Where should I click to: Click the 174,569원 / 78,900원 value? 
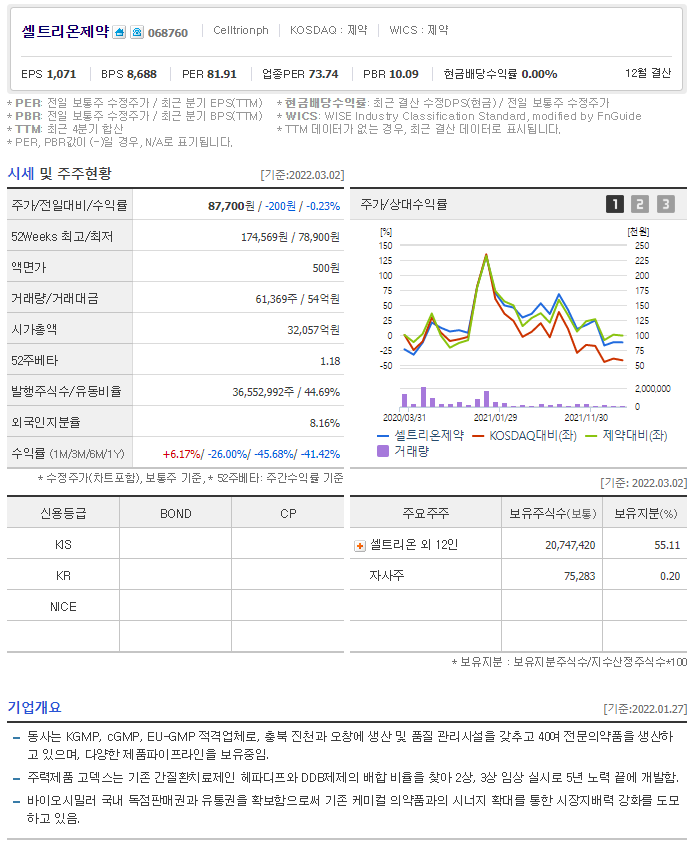pyautogui.click(x=290, y=237)
